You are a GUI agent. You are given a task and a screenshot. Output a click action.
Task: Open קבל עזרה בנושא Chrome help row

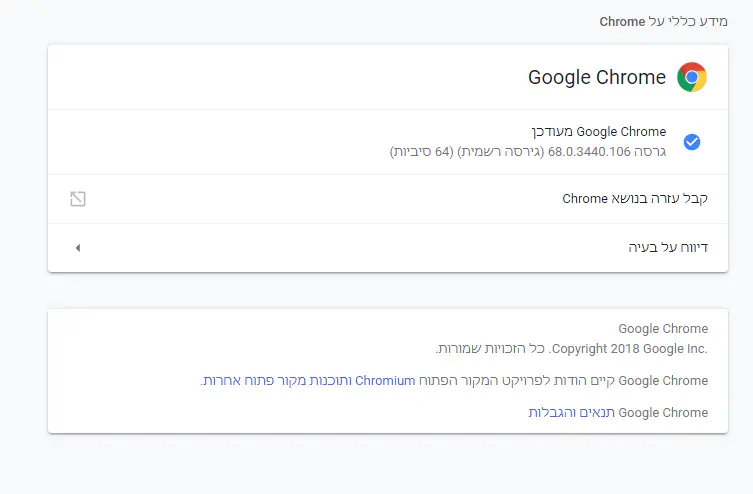(635, 199)
